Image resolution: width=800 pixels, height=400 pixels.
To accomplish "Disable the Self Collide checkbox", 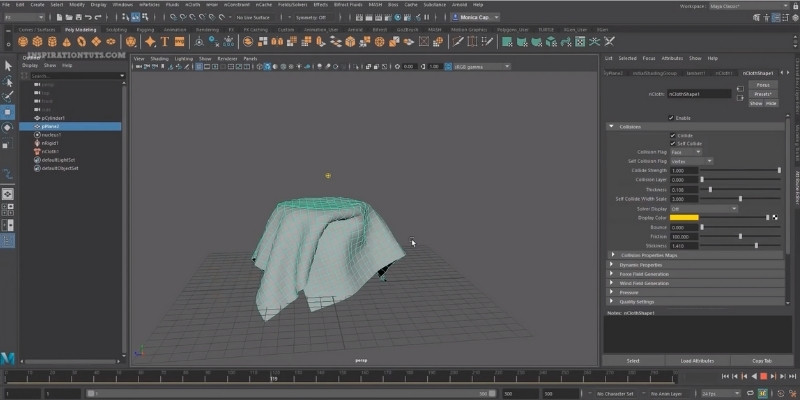I will click(x=673, y=143).
